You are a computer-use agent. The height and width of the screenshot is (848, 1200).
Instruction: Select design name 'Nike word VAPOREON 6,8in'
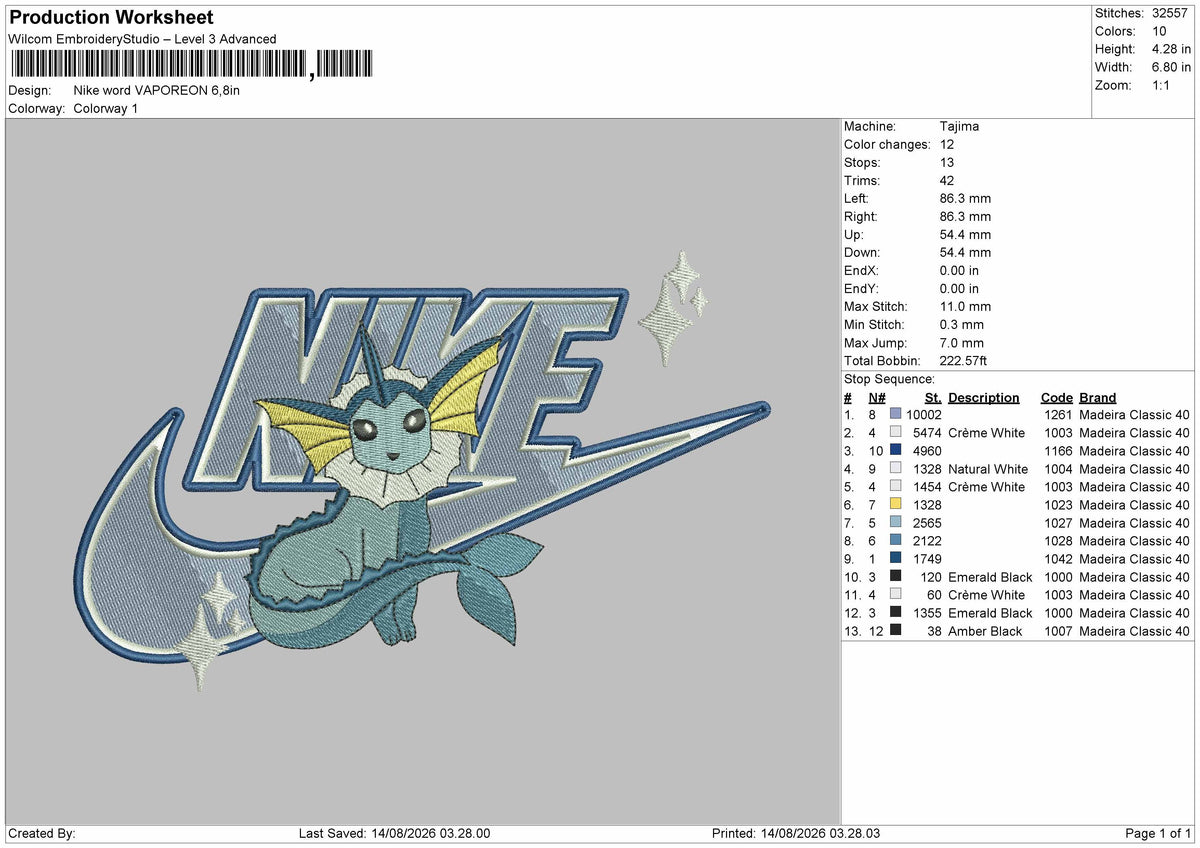tap(157, 90)
